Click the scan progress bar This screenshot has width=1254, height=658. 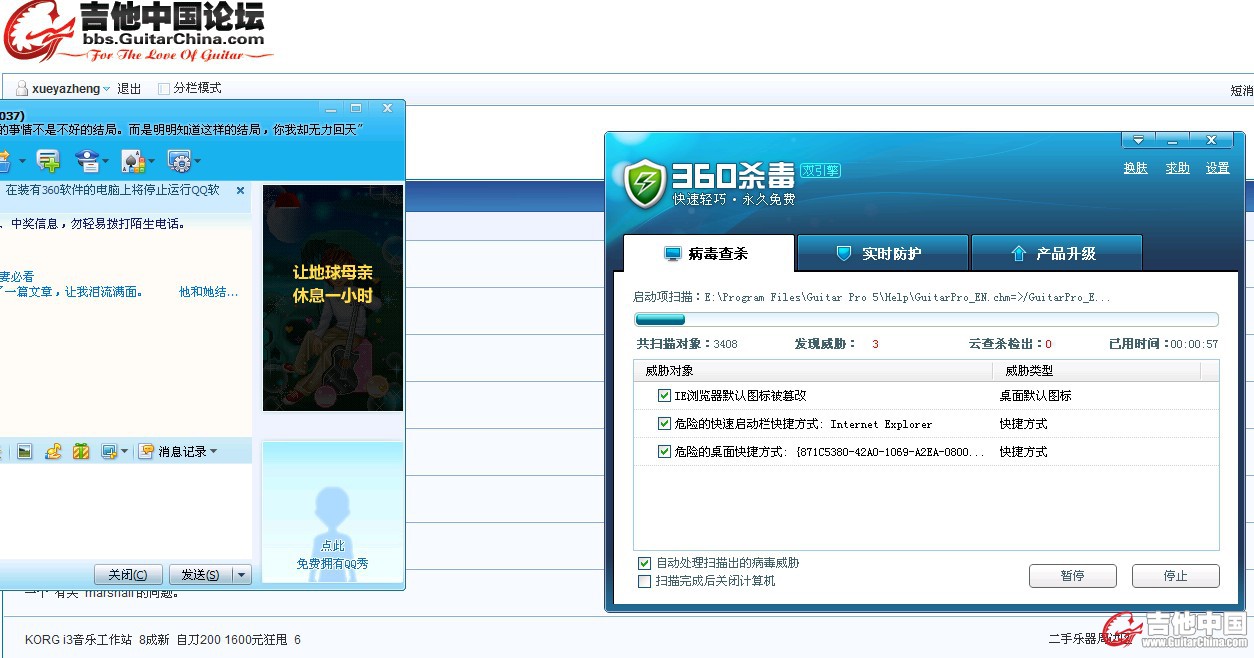[926, 320]
